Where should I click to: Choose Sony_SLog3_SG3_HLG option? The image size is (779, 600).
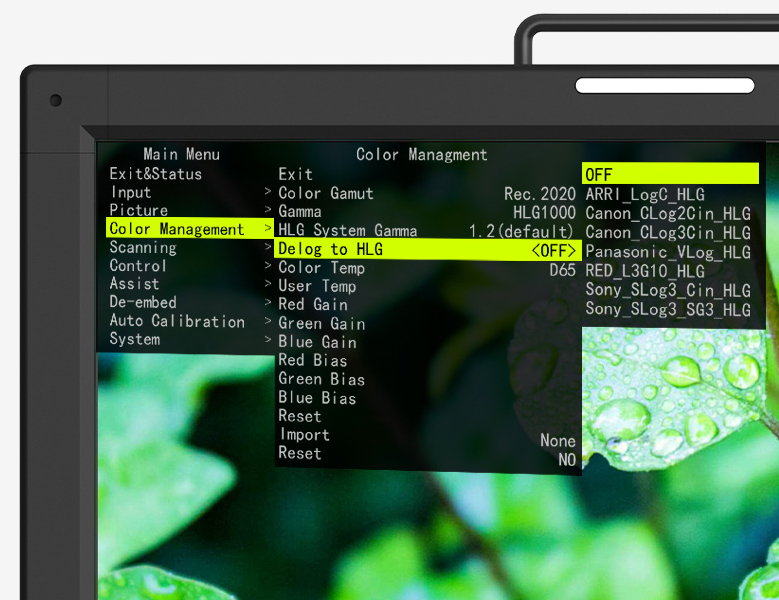668,309
